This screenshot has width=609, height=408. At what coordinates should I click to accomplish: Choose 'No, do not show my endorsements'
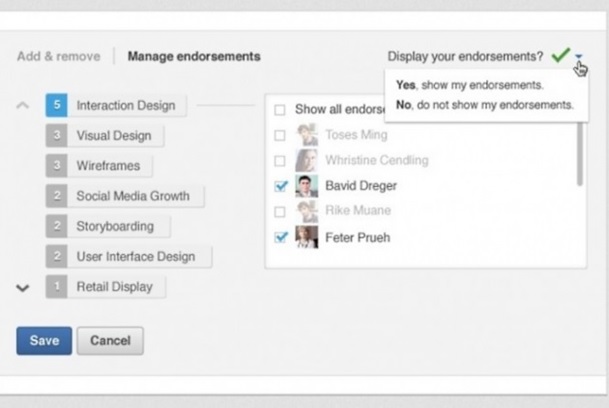click(484, 104)
